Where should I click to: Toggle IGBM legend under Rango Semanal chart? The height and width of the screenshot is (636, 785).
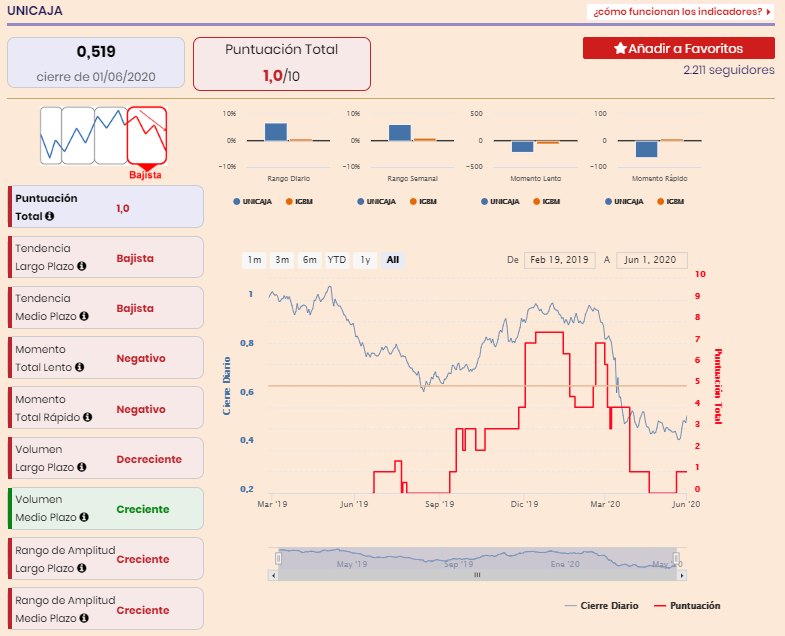(423, 201)
